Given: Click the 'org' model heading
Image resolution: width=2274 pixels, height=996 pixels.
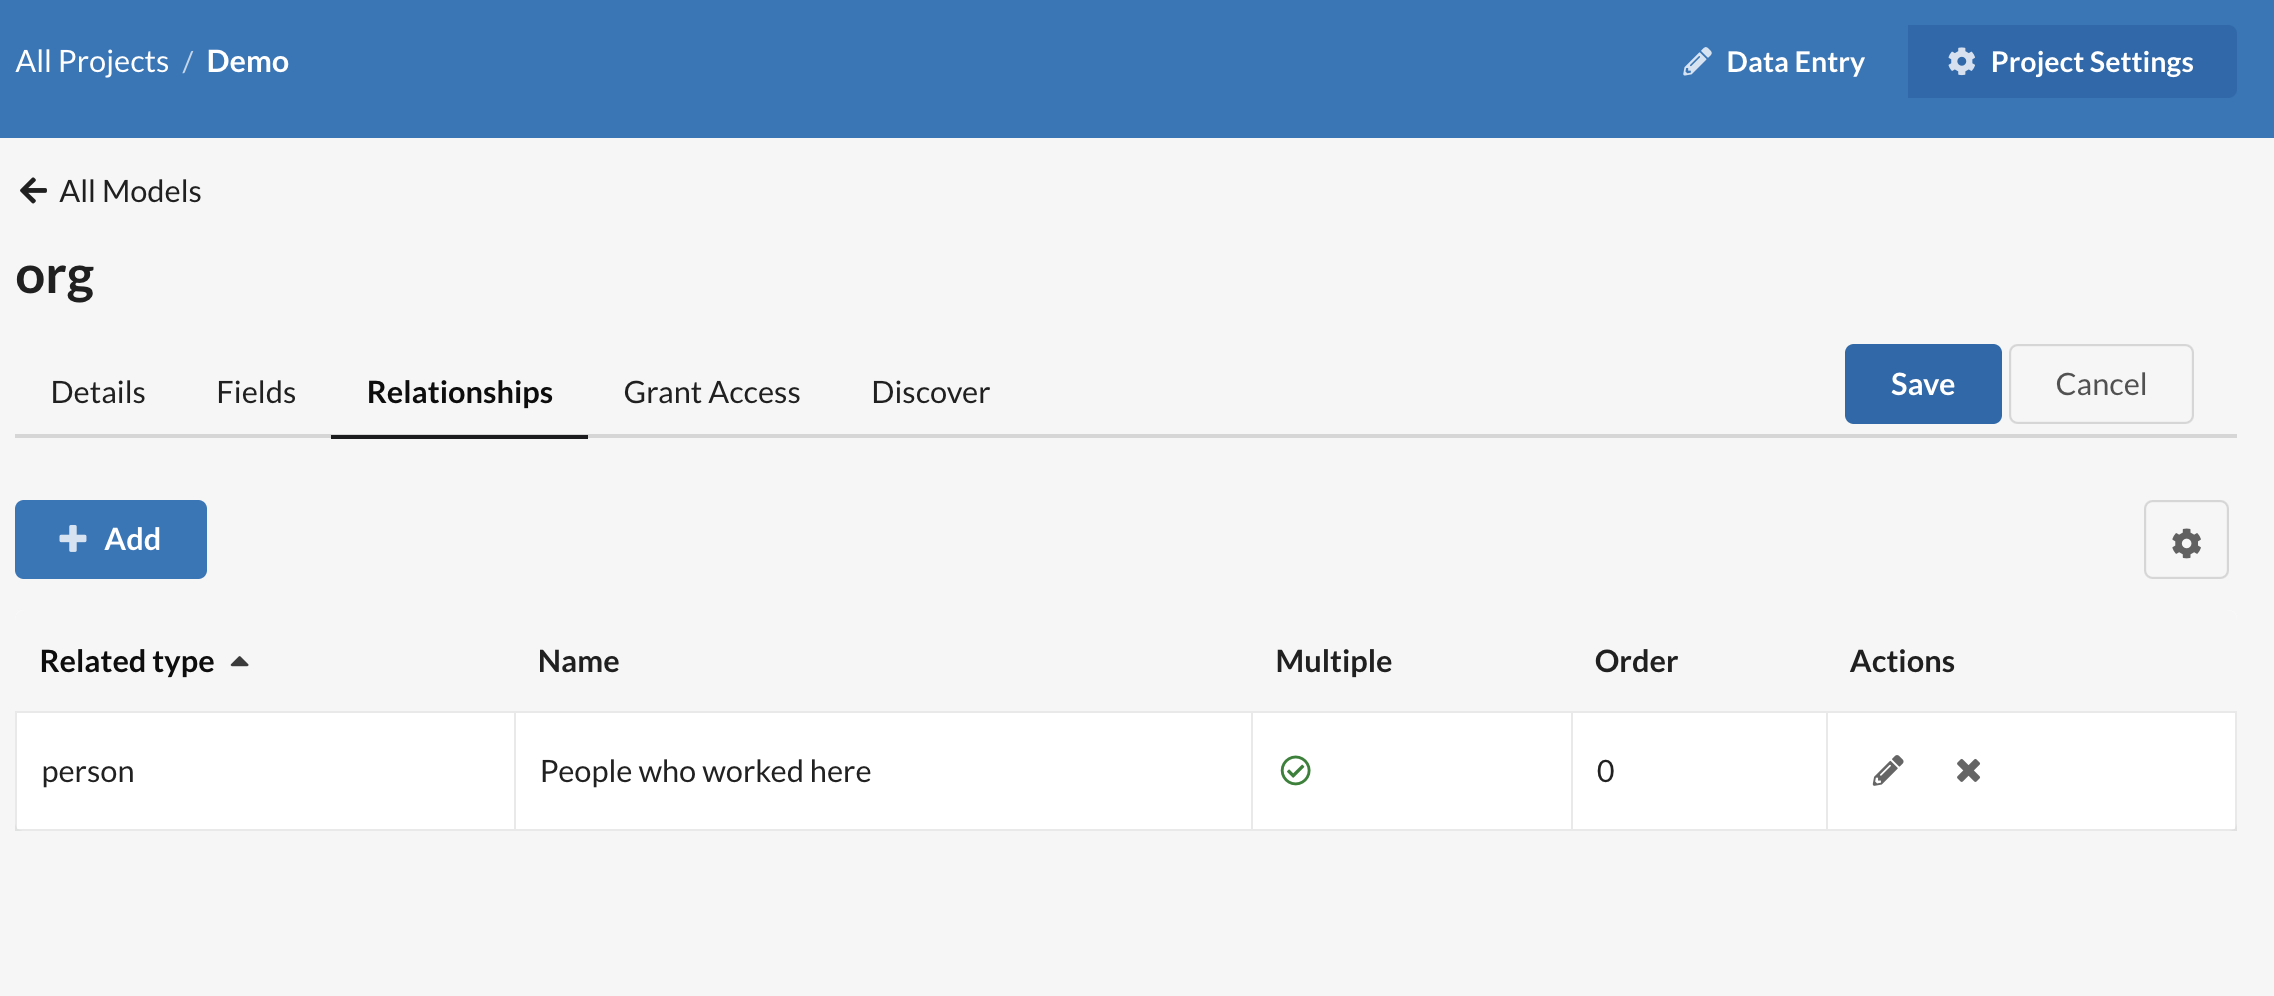Looking at the screenshot, I should 55,277.
